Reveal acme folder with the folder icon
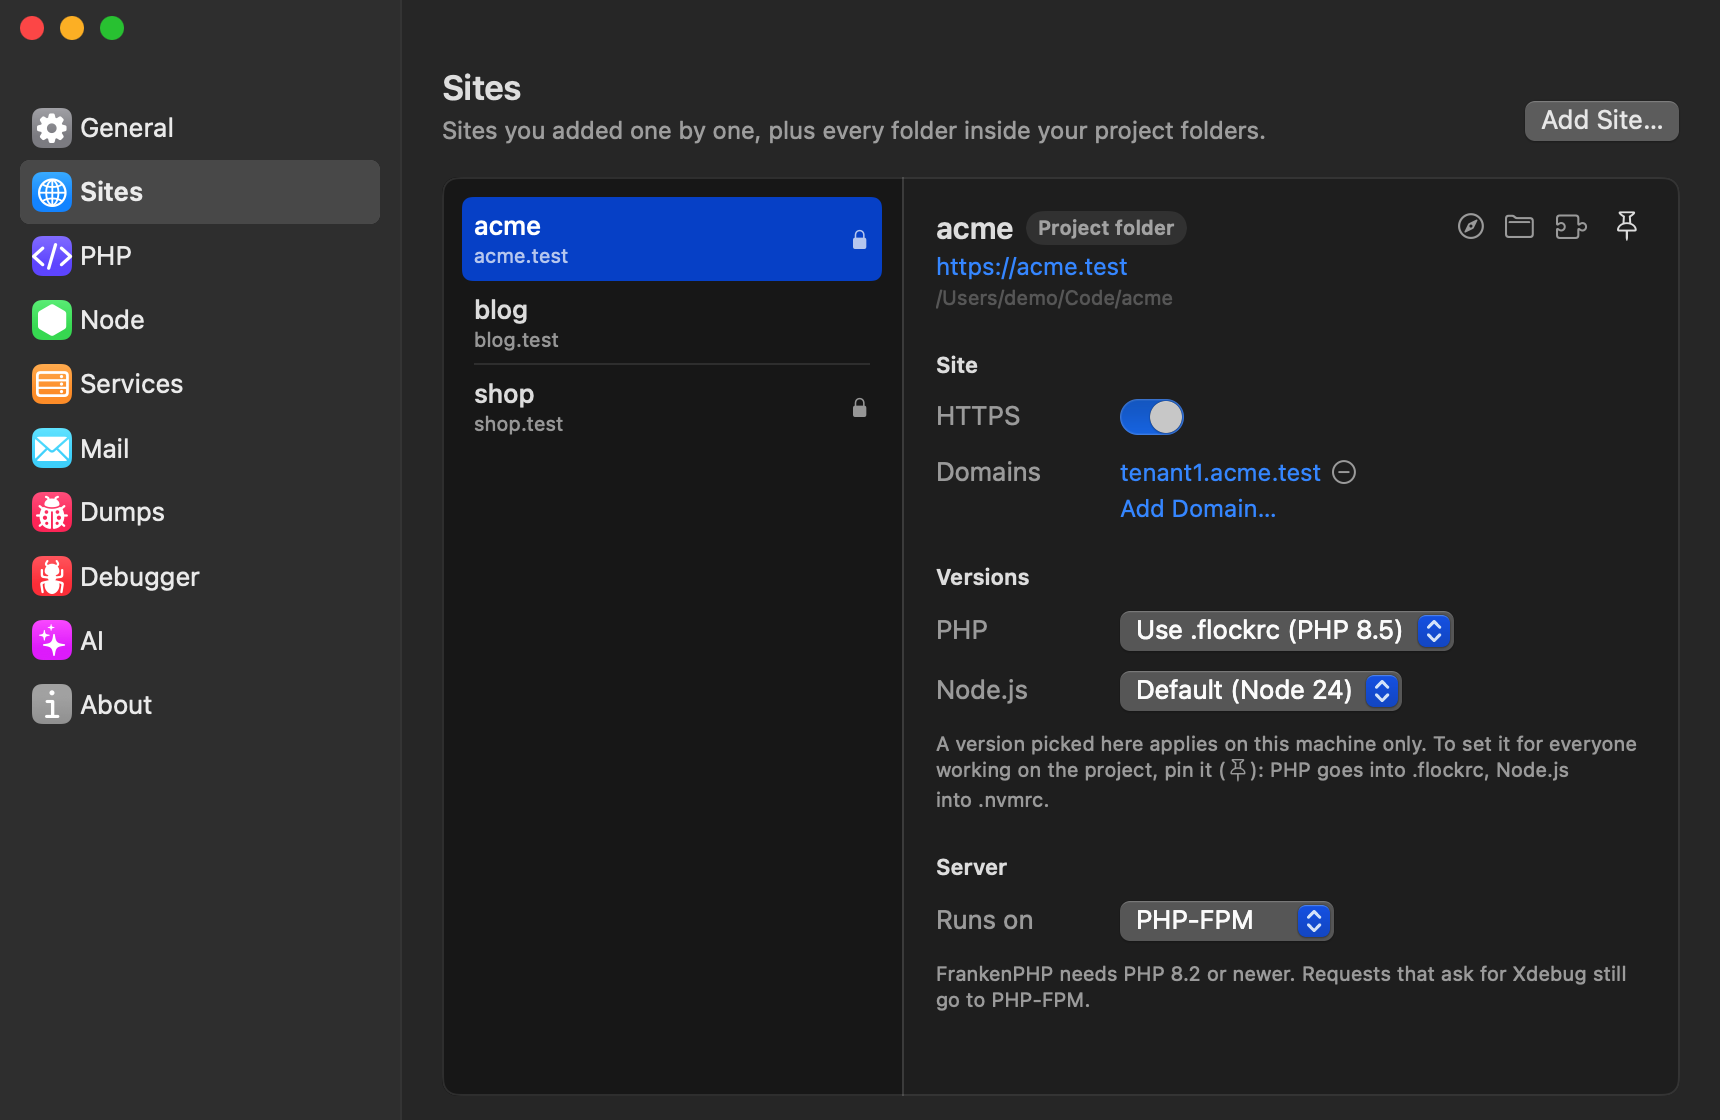This screenshot has height=1120, width=1720. [x=1519, y=227]
